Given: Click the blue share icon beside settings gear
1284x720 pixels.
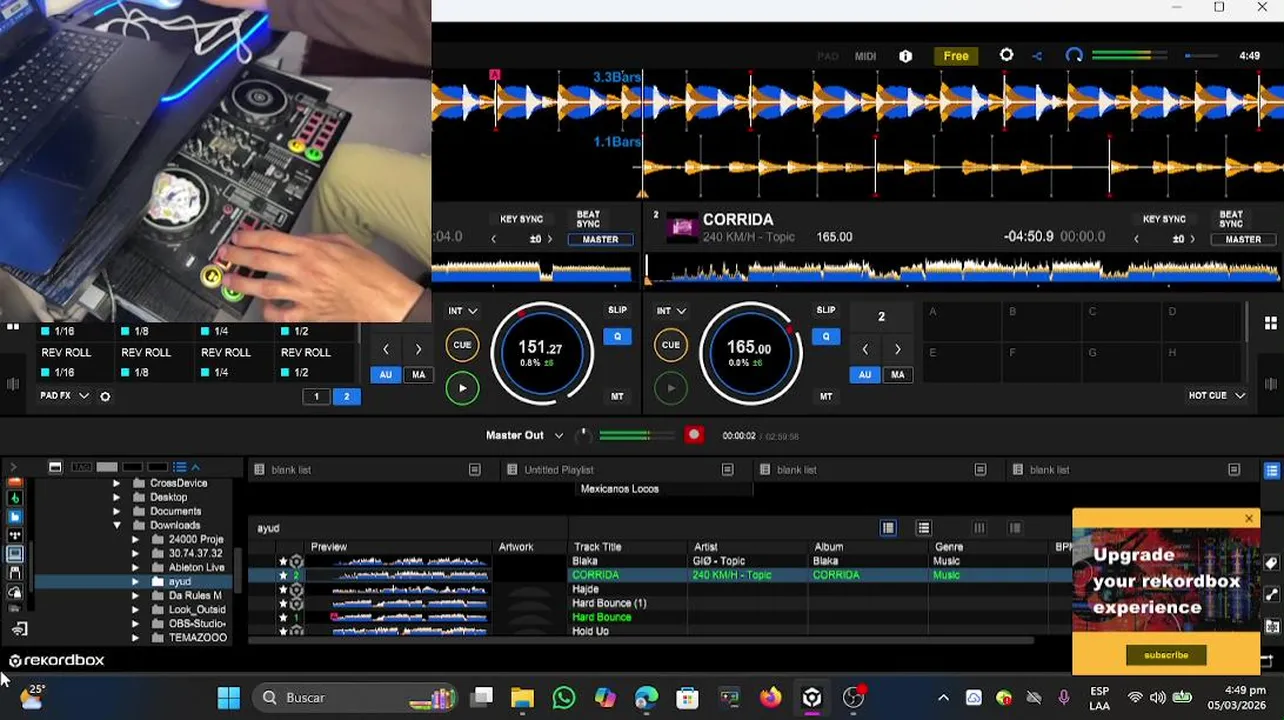Looking at the screenshot, I should (x=1037, y=56).
